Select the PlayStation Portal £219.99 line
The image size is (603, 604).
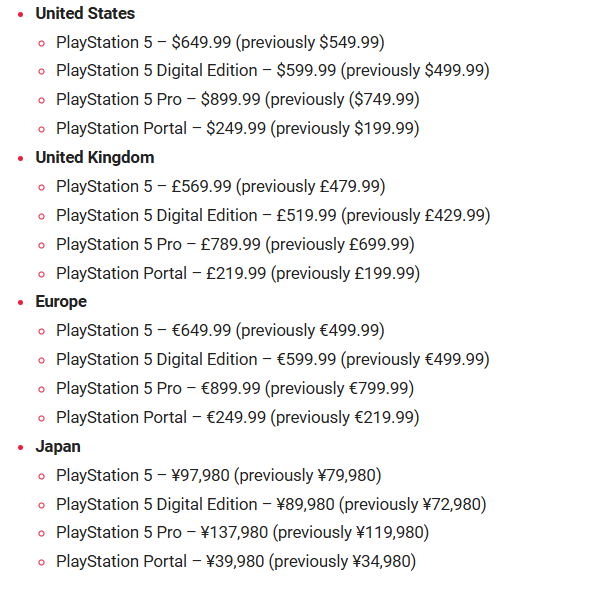(x=238, y=273)
